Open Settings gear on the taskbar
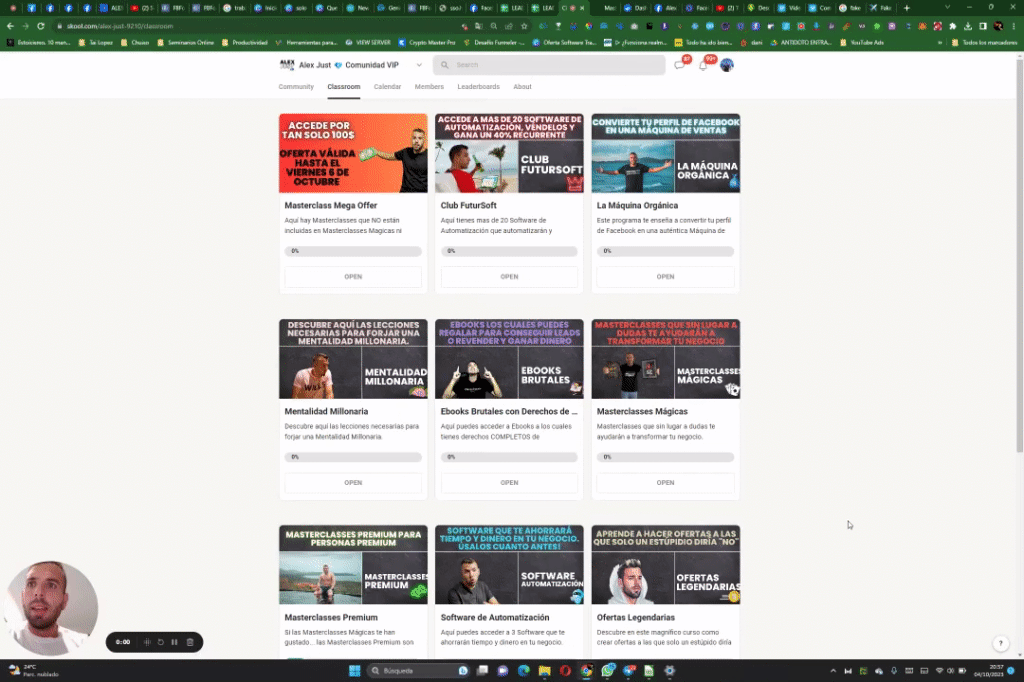 [669, 671]
